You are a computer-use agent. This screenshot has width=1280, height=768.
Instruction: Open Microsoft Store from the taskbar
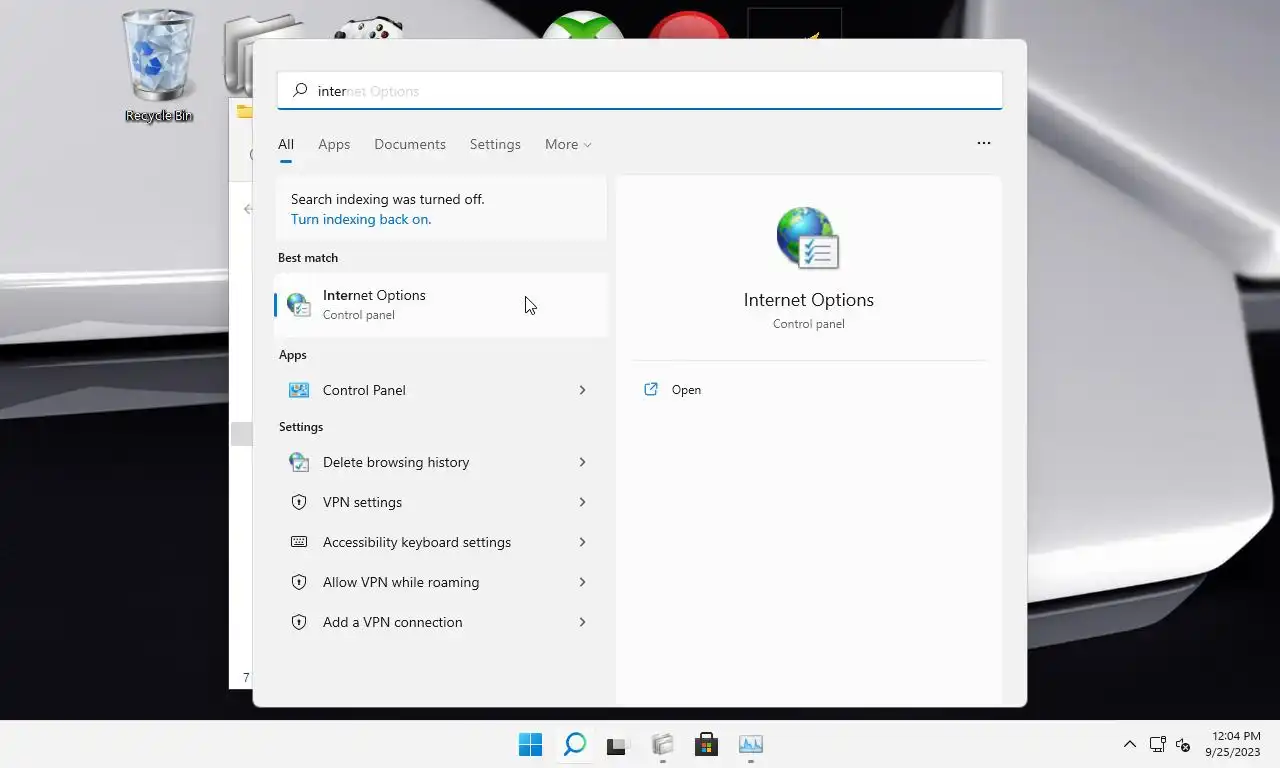pyautogui.click(x=706, y=744)
